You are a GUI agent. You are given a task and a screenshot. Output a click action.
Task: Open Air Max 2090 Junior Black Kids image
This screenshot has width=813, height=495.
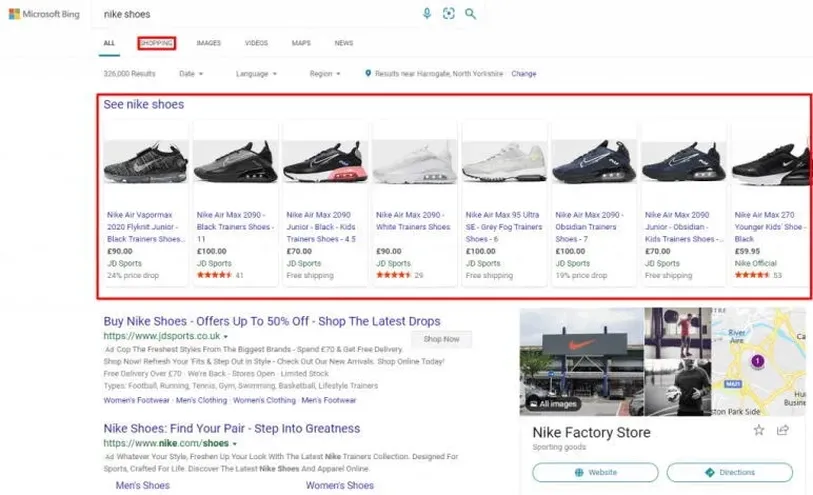tap(325, 162)
